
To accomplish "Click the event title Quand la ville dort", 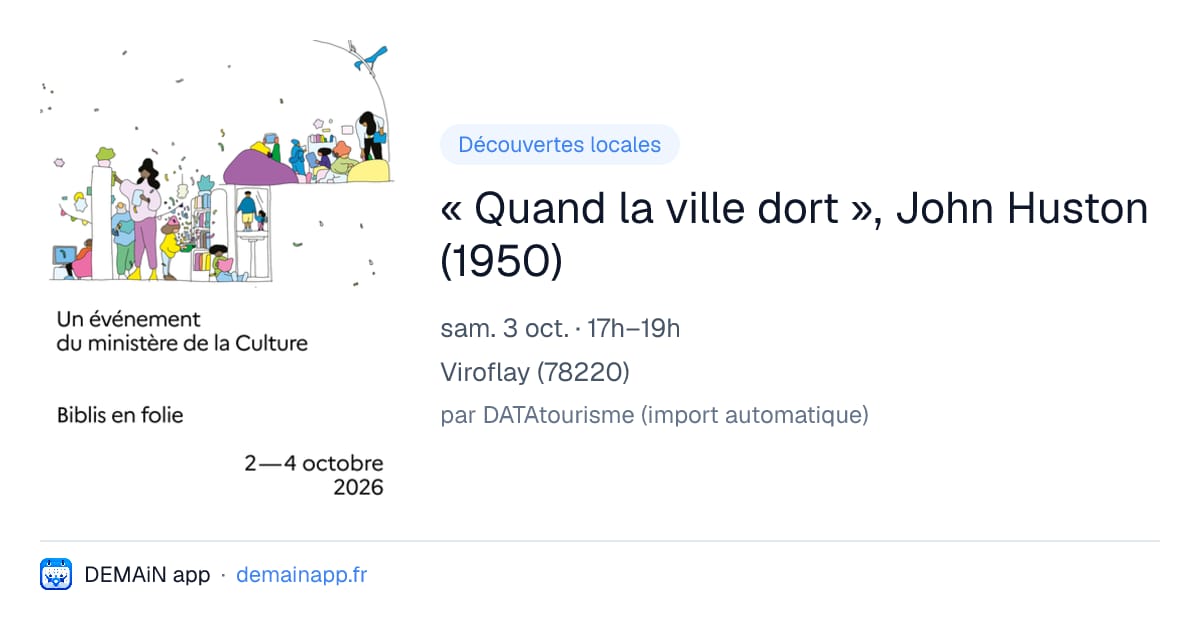I will pyautogui.click(x=659, y=208).
